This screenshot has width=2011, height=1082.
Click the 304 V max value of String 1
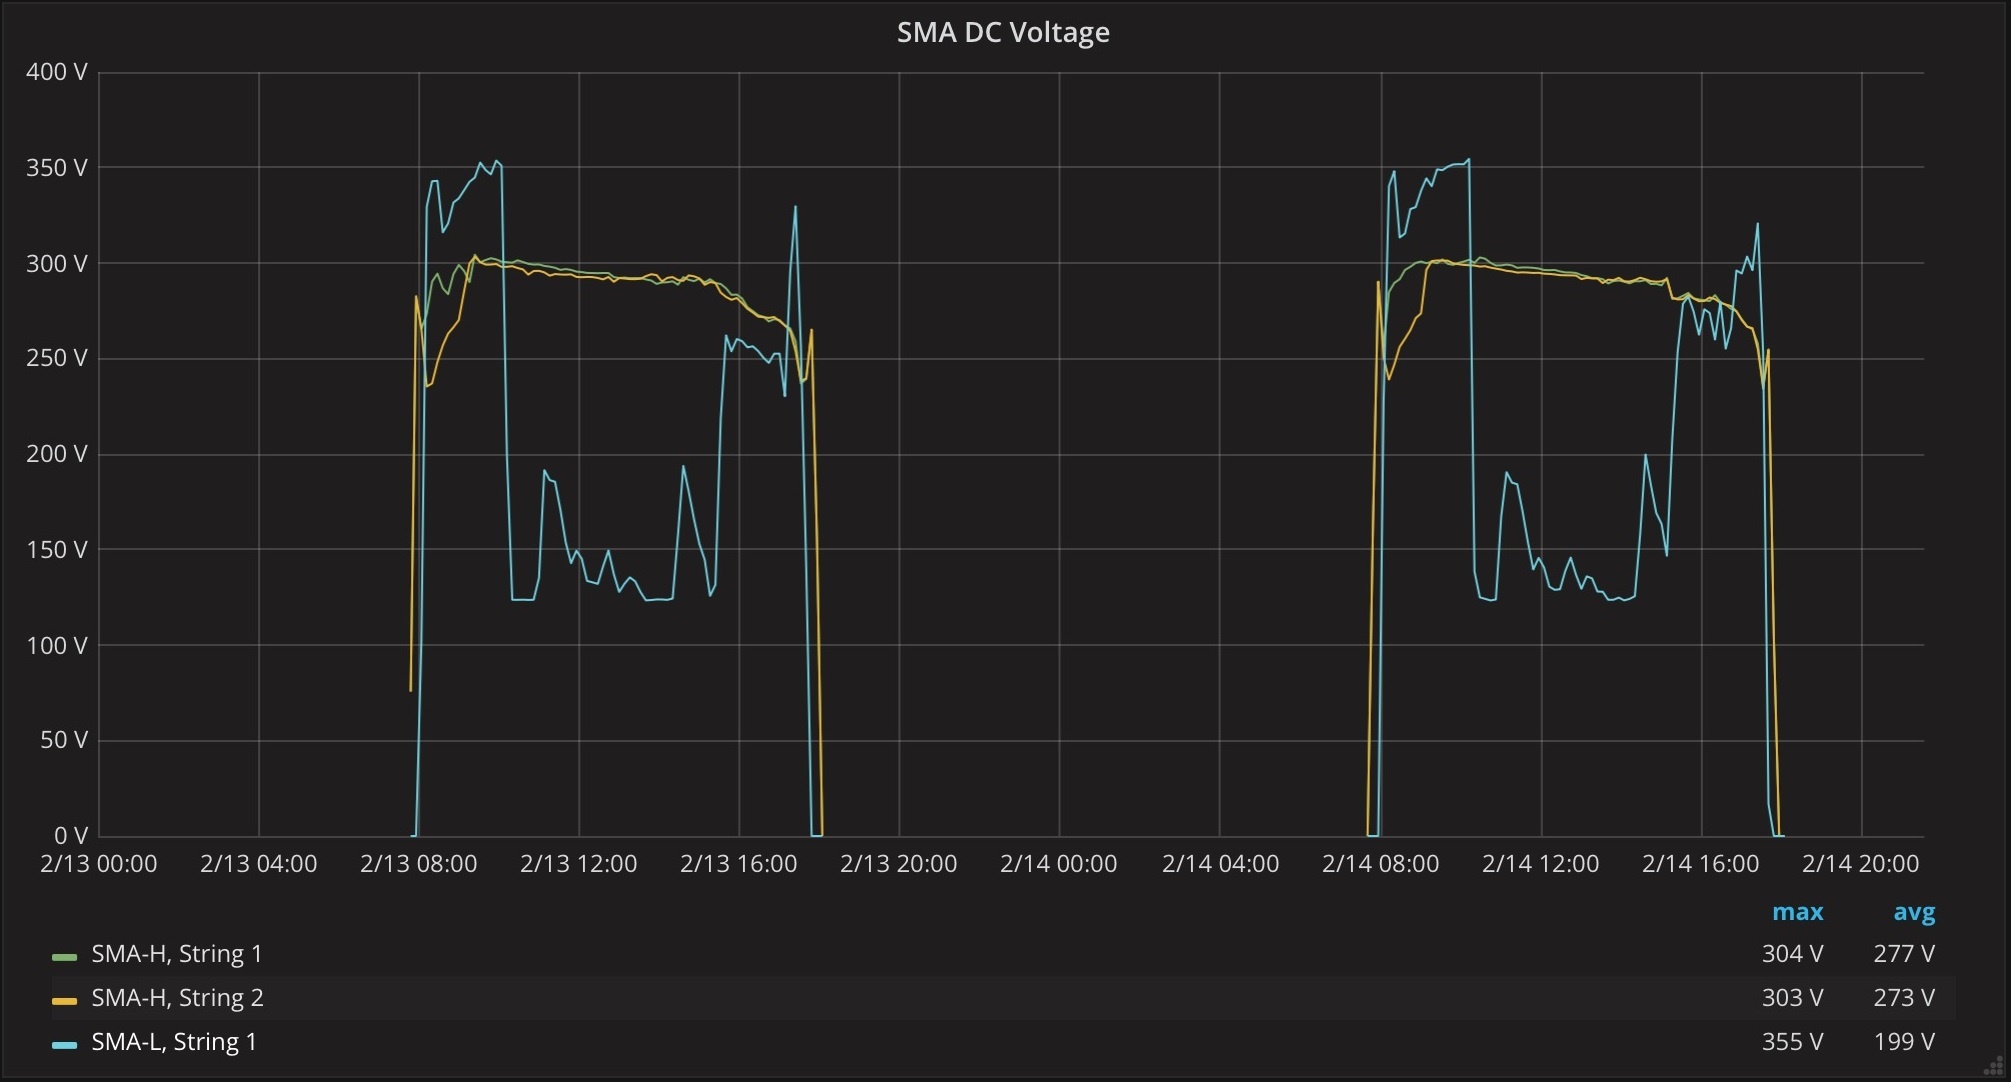click(x=1792, y=954)
